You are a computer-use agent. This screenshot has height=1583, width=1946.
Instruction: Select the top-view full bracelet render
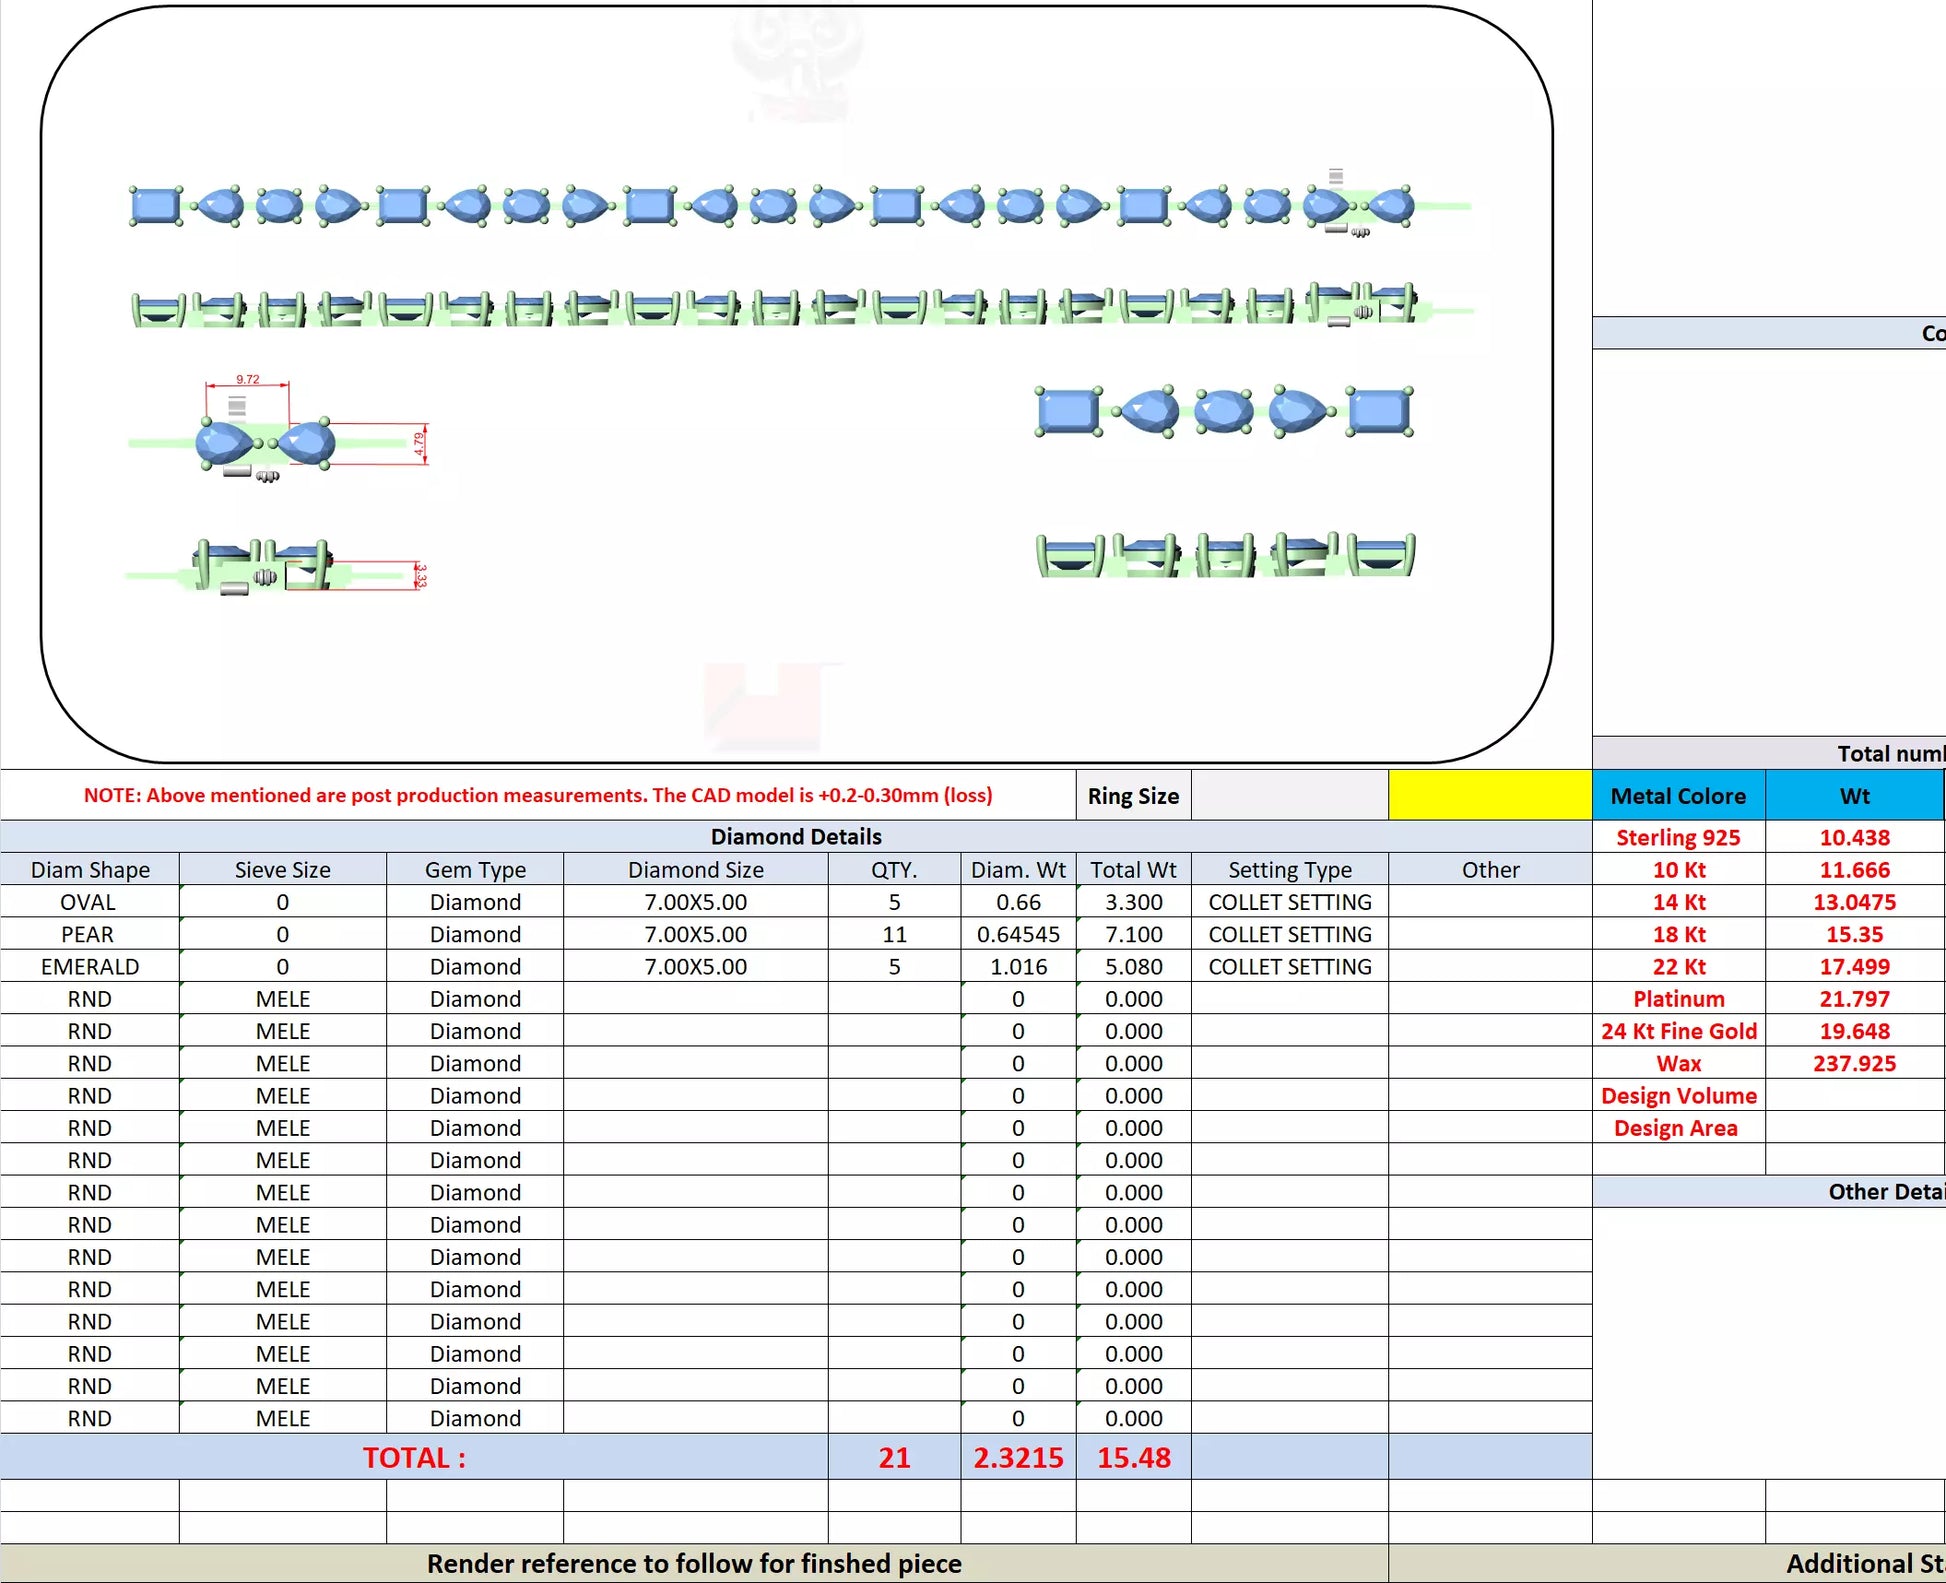pyautogui.click(x=770, y=206)
